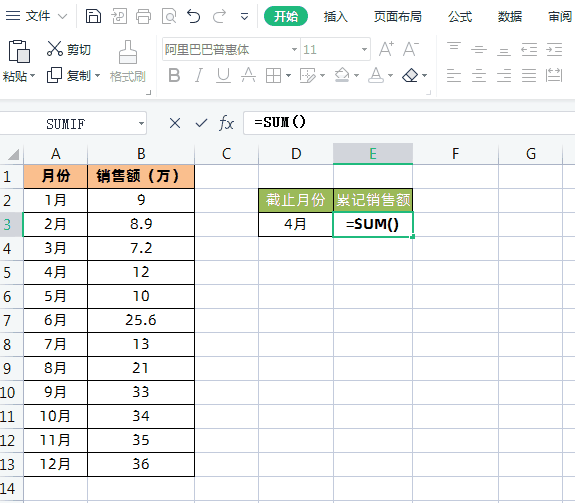Image resolution: width=575 pixels, height=503 pixels.
Task: Click the 格式刷 label
Action: click(x=128, y=76)
